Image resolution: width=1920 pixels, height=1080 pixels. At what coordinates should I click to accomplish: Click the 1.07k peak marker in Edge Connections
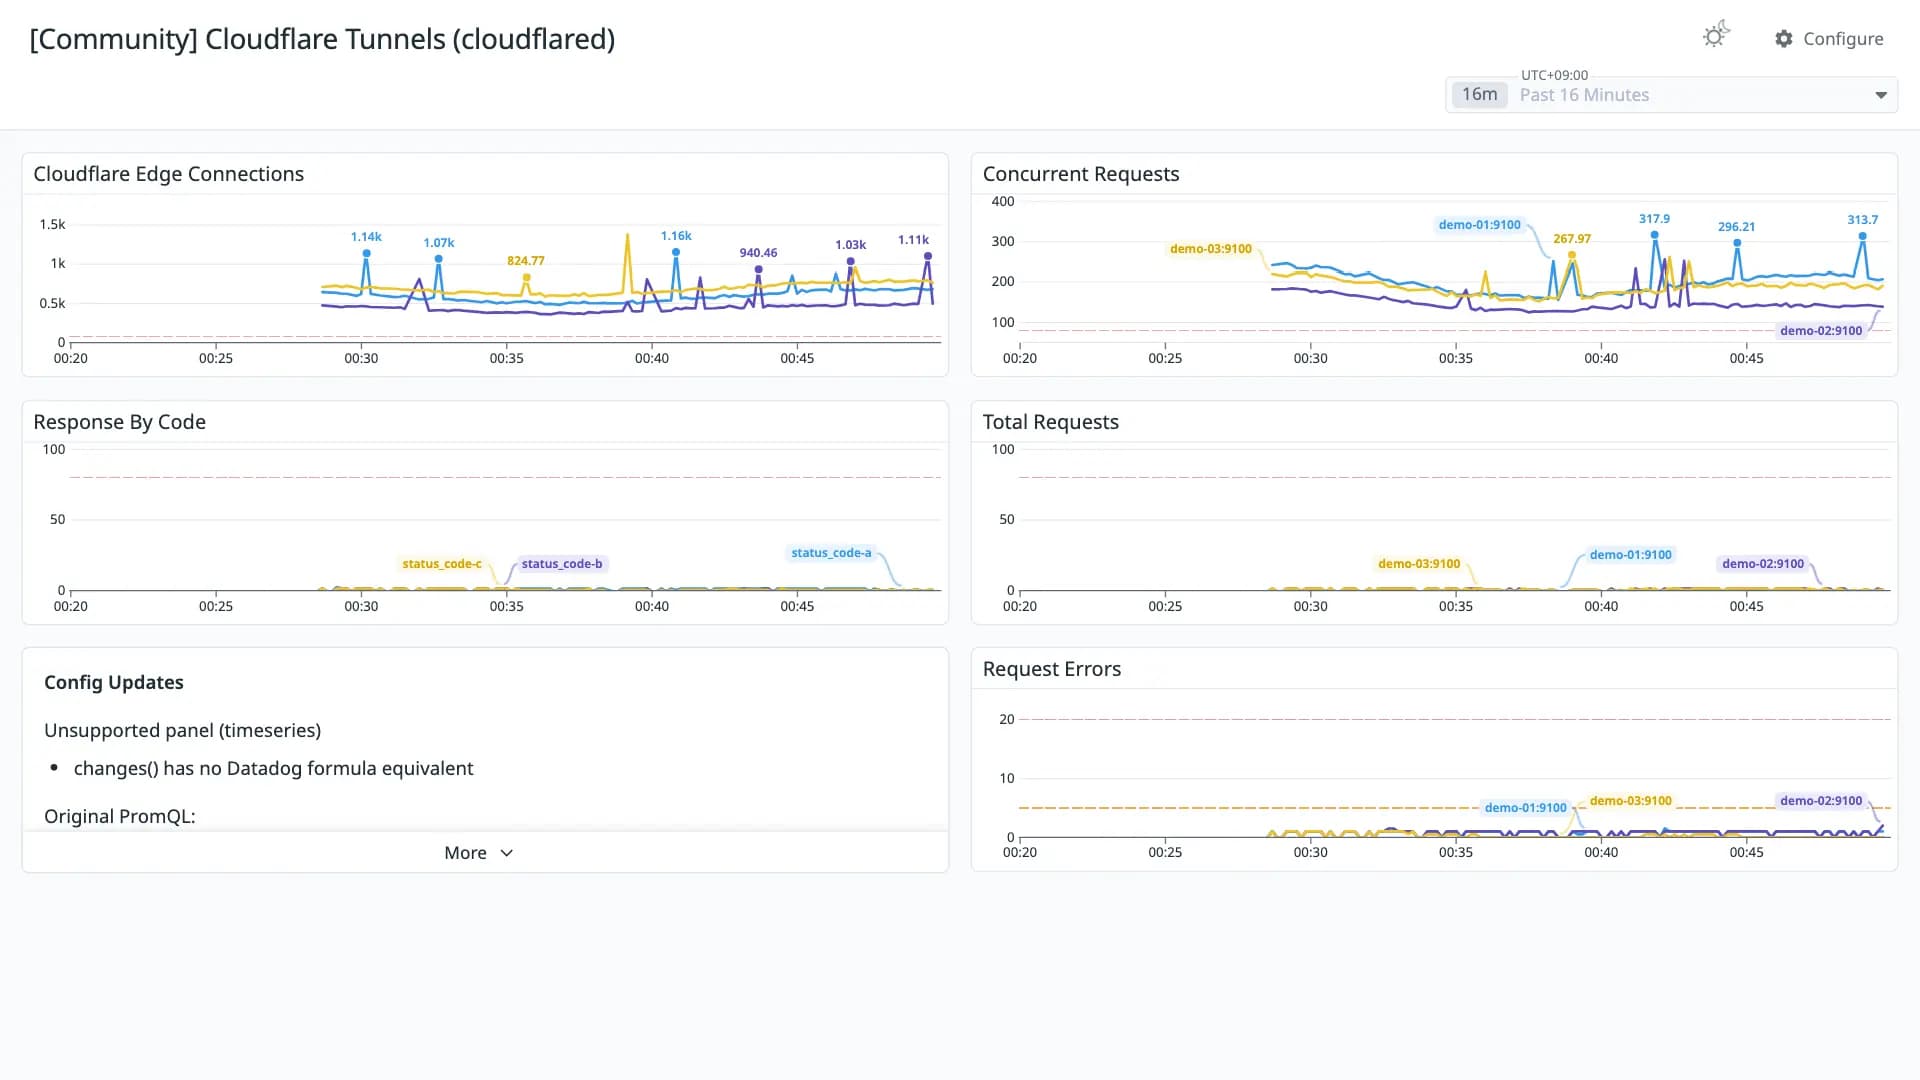point(438,259)
